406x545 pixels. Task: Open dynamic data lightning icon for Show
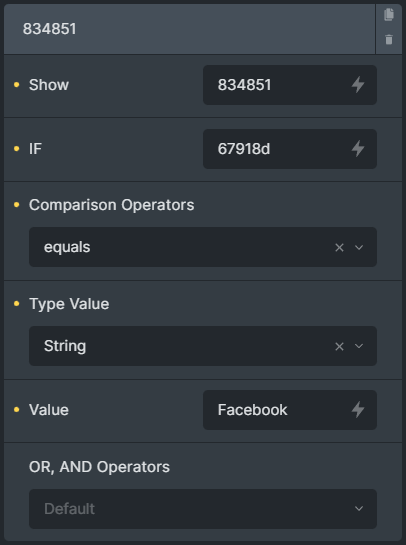(x=358, y=85)
